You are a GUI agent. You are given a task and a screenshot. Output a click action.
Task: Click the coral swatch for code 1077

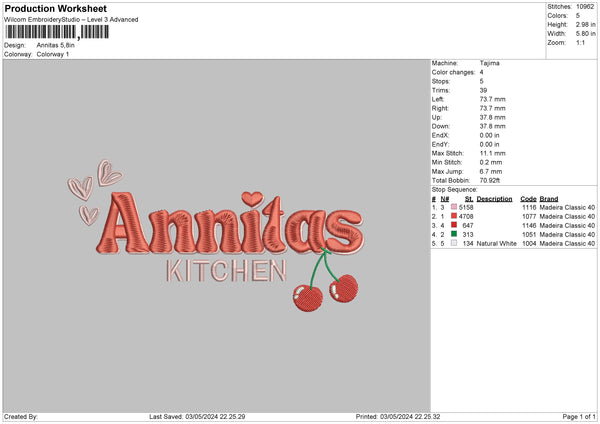(454, 216)
